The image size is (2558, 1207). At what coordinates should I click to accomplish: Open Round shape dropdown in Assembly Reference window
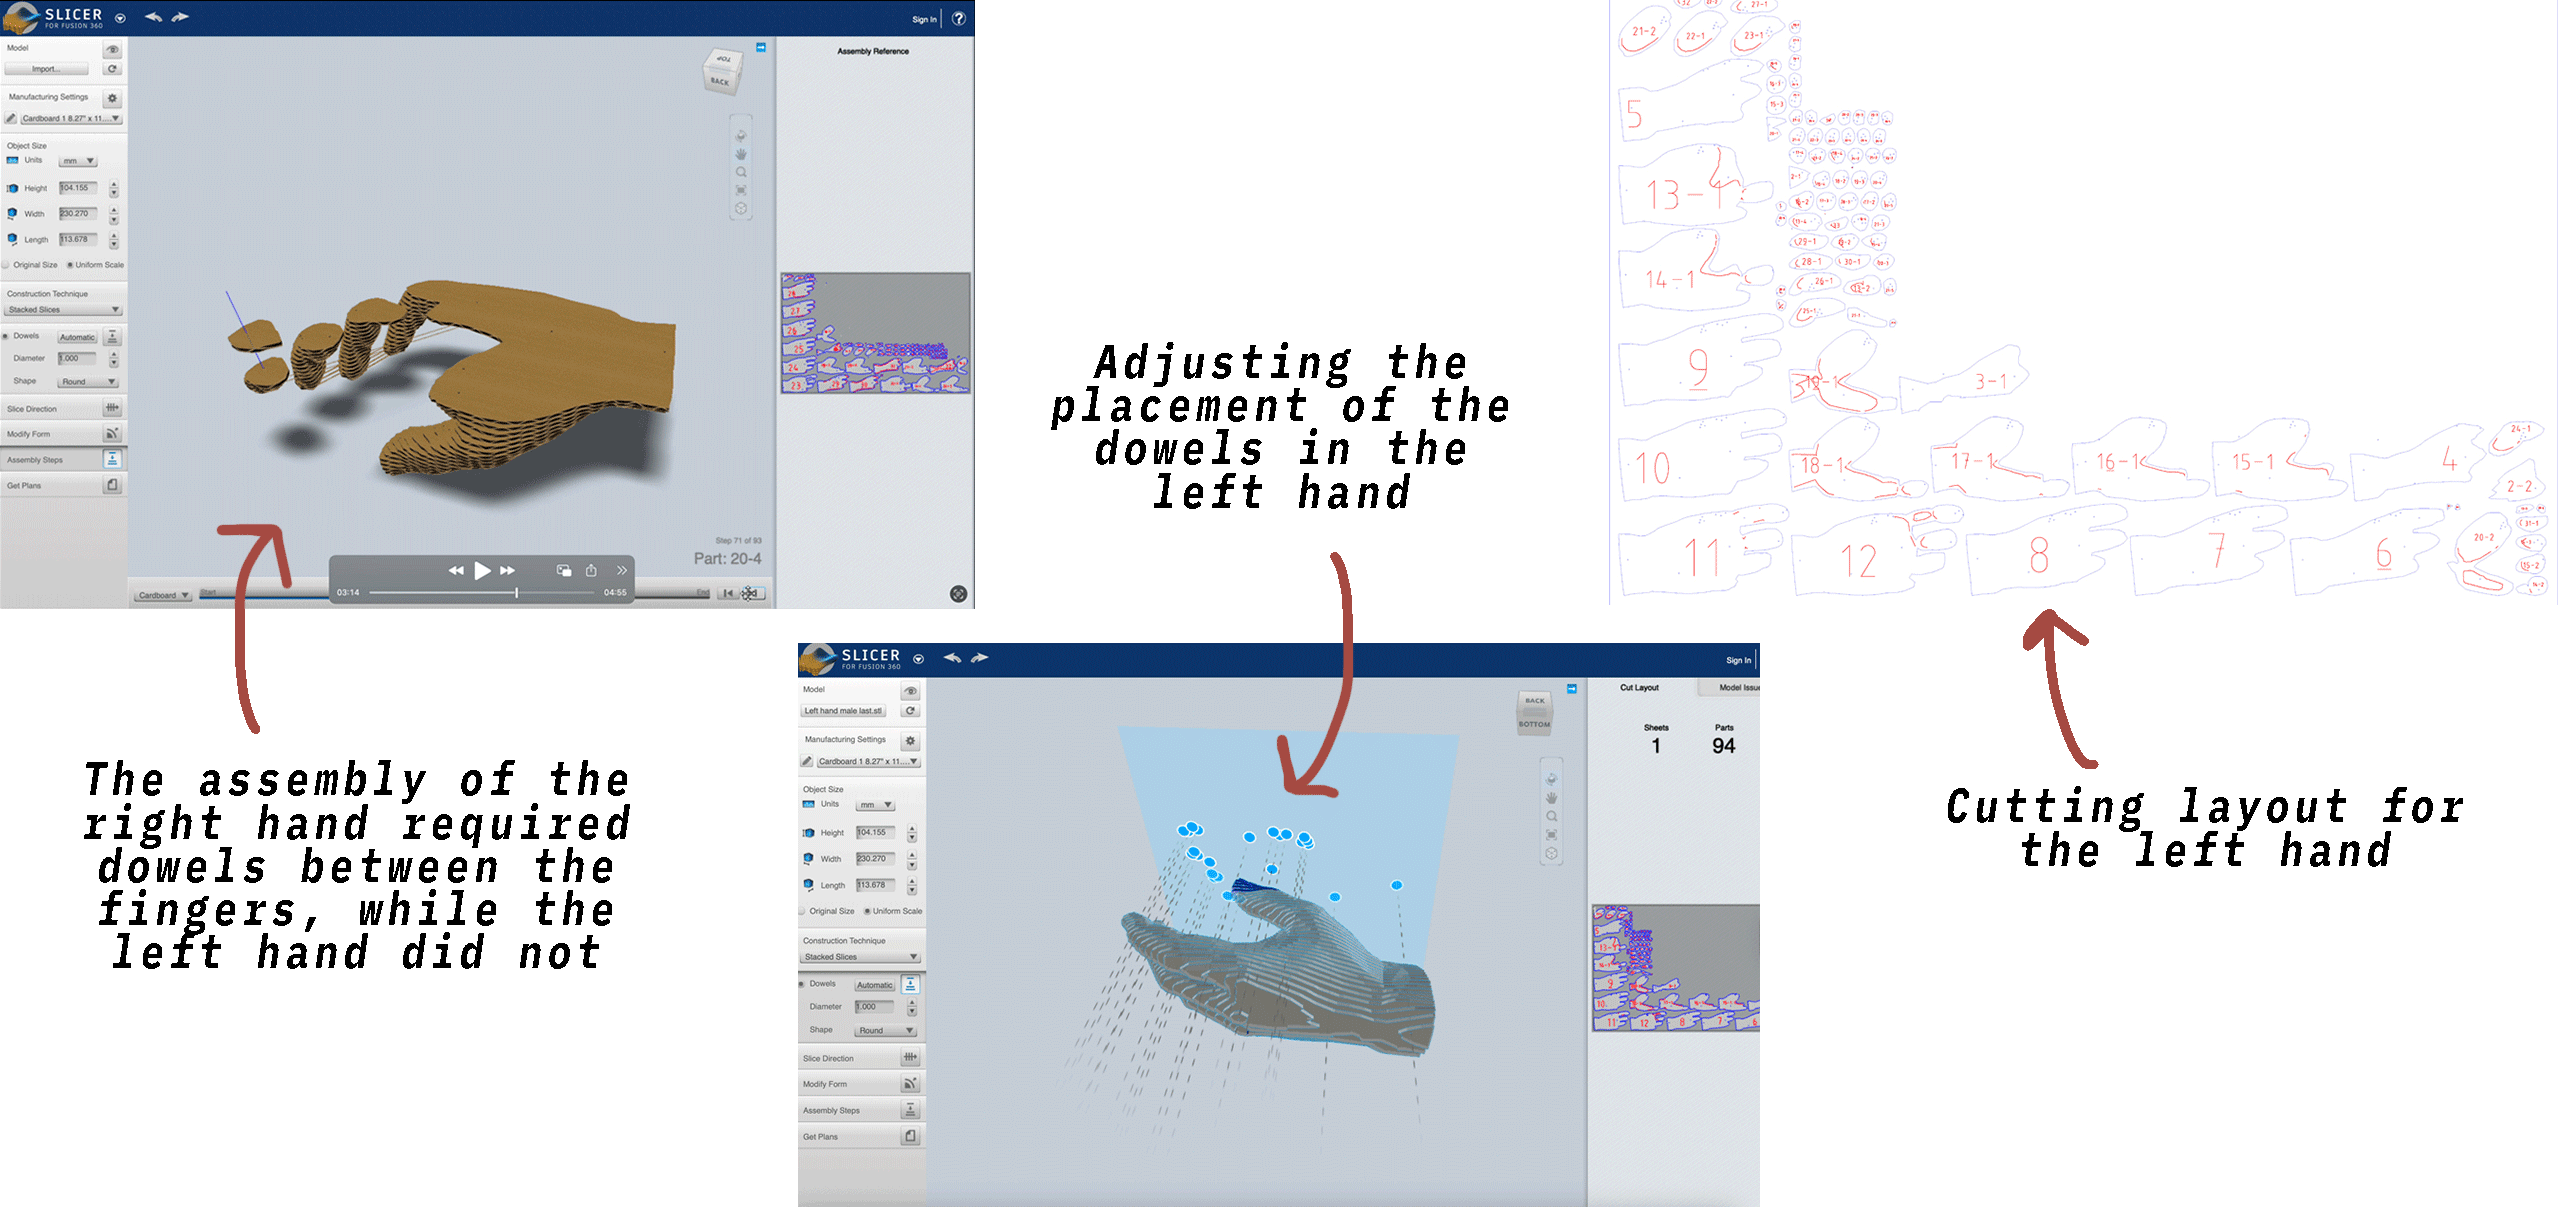click(x=89, y=382)
